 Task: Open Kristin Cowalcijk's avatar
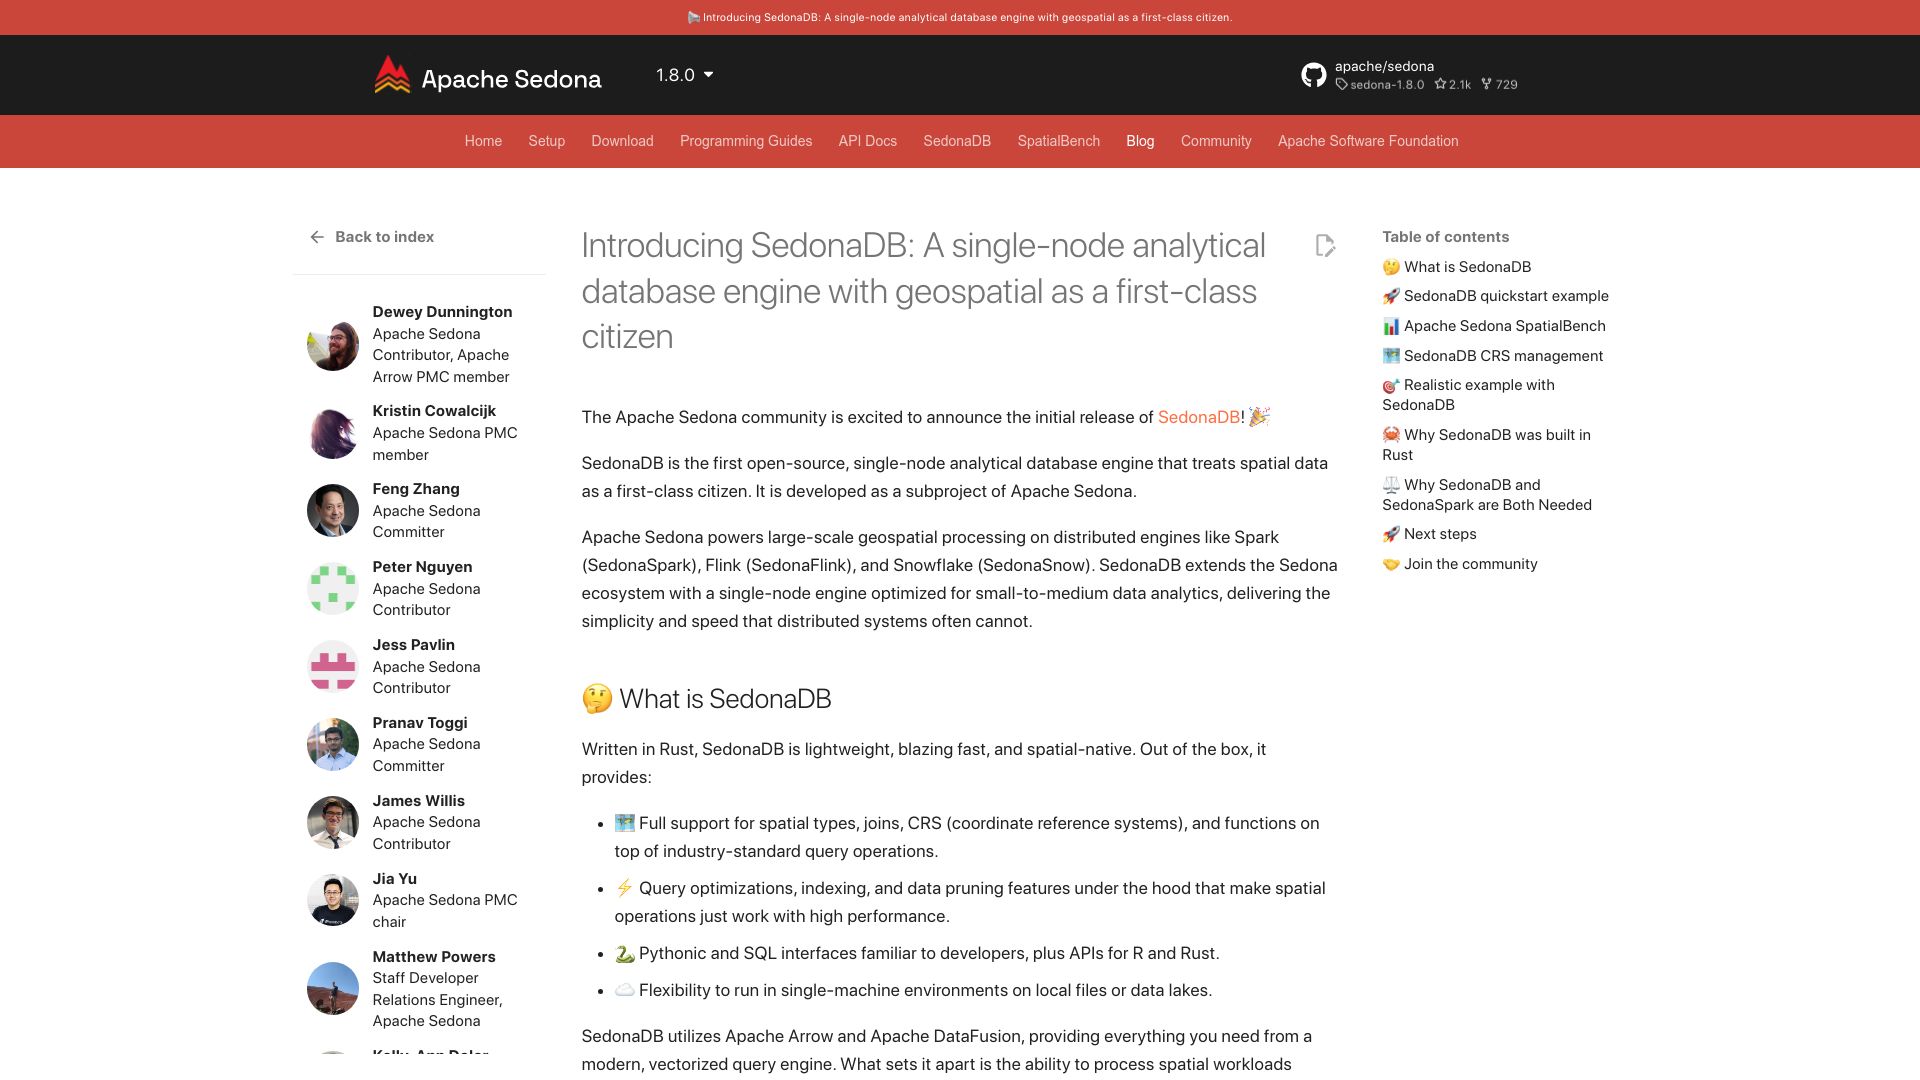[x=333, y=433]
